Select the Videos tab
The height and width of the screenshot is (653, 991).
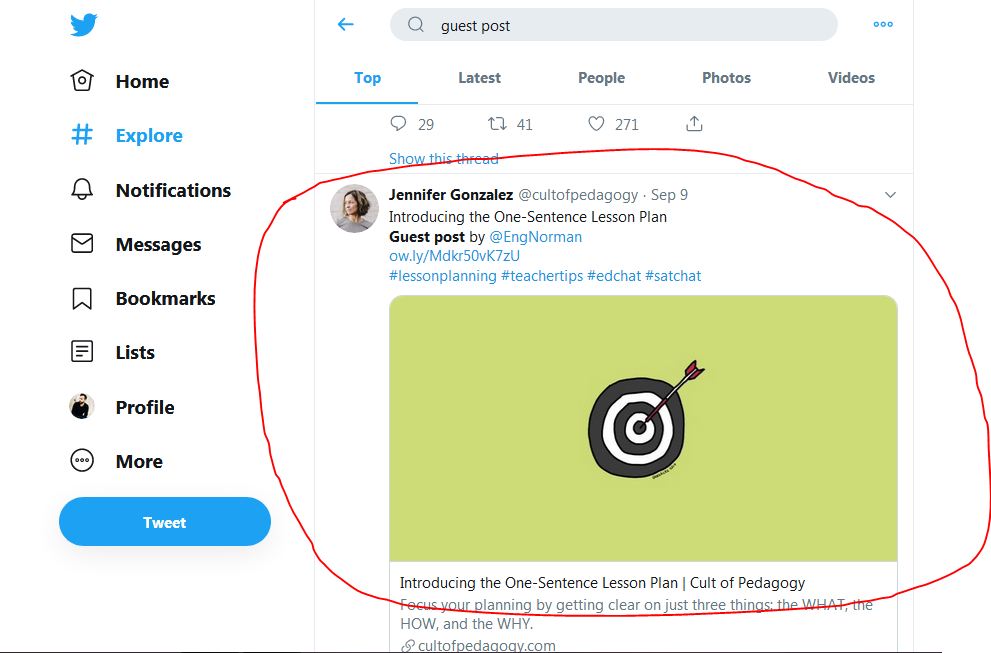point(851,78)
